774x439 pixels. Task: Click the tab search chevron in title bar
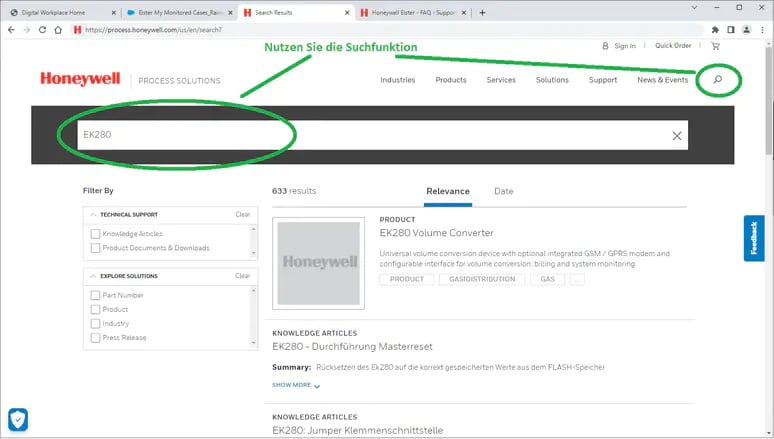click(694, 7)
